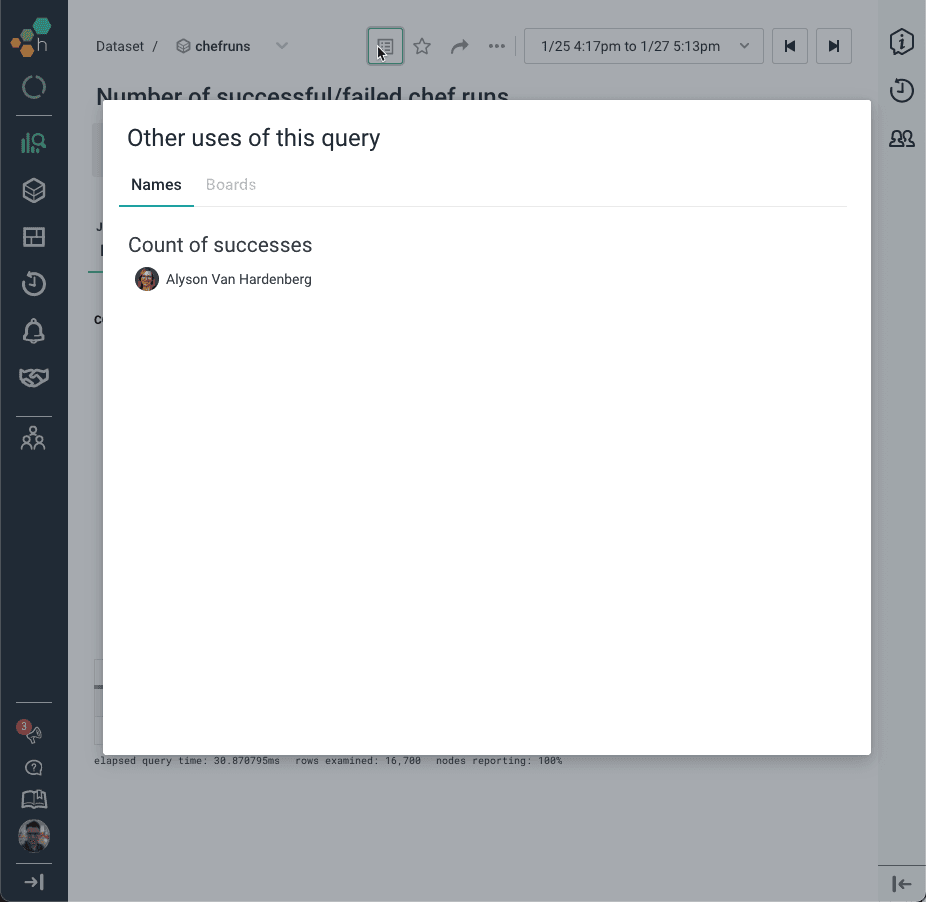Click the user profile avatar in sidebar
The image size is (926, 902).
(x=34, y=836)
